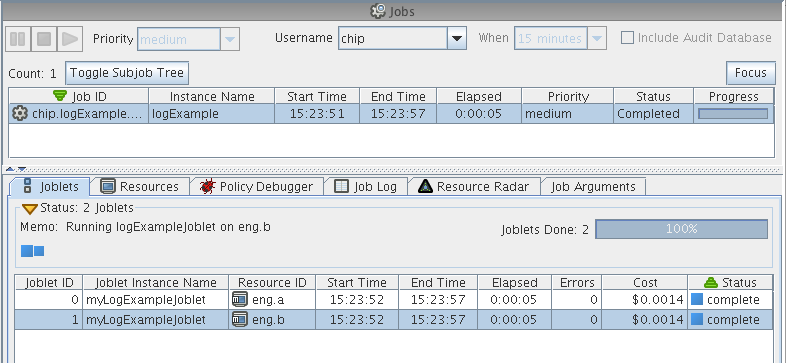The image size is (786, 363).
Task: Click resource icon next to eng.a
Action: (x=240, y=300)
